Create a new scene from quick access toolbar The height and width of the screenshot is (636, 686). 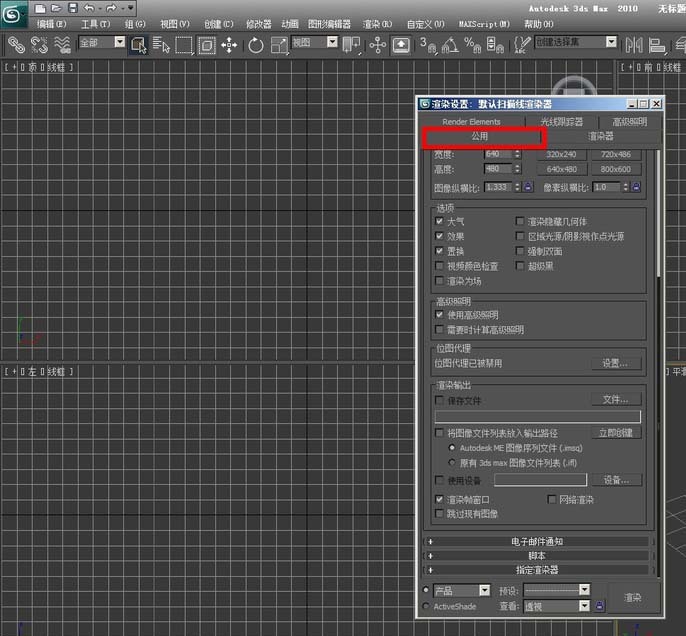[40, 8]
